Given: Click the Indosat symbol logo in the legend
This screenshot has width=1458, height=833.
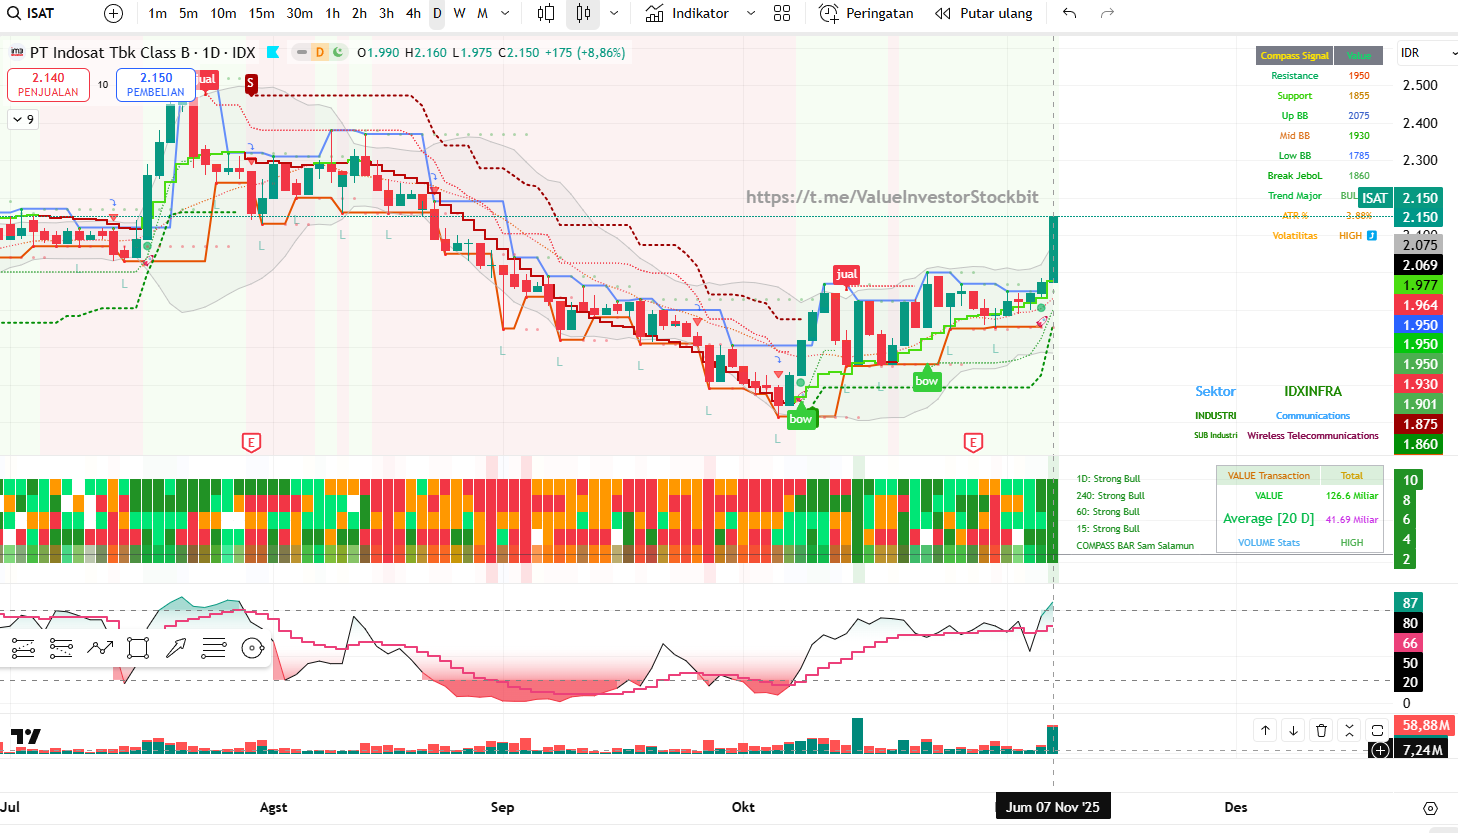Looking at the screenshot, I should [x=17, y=52].
